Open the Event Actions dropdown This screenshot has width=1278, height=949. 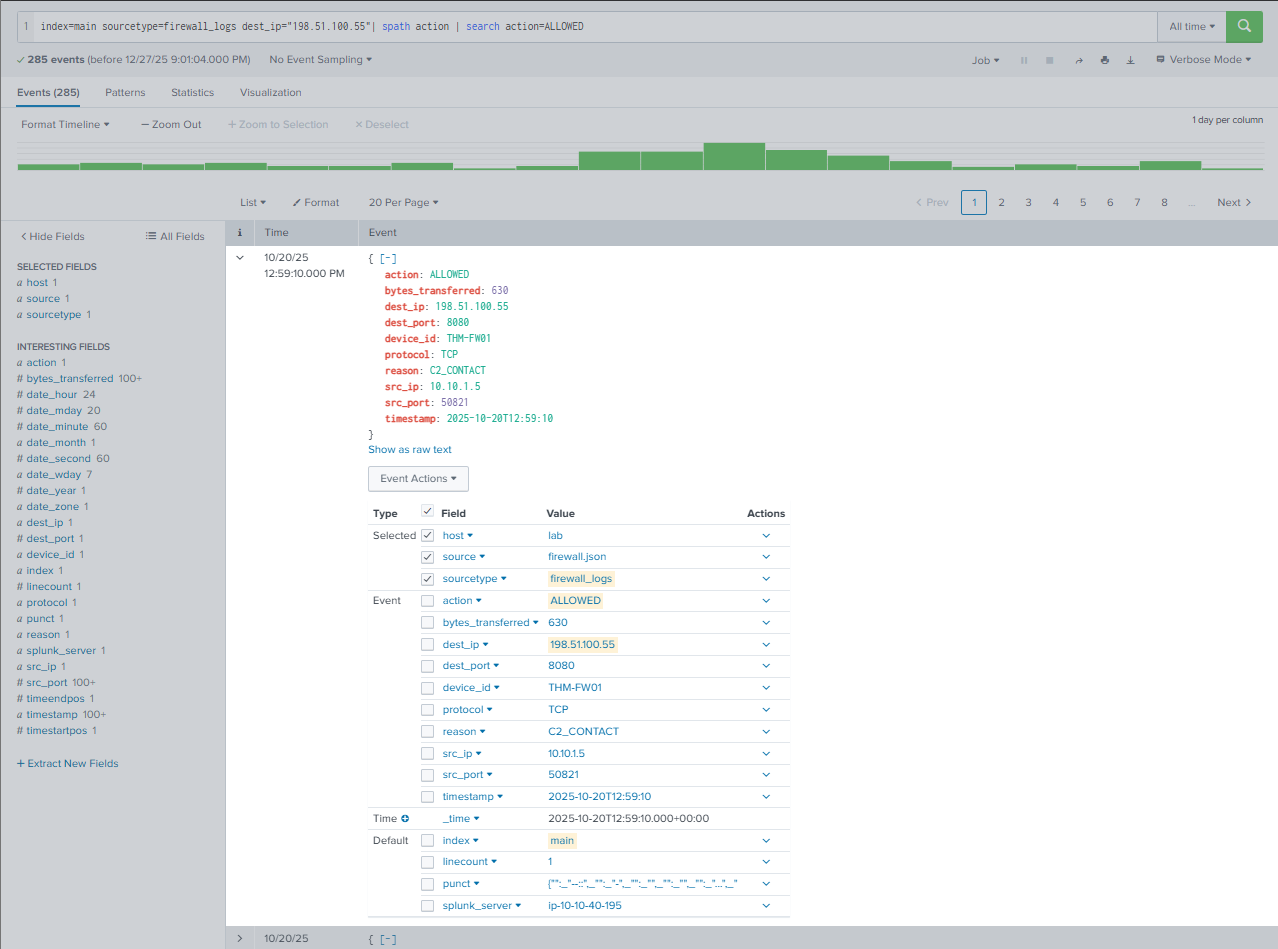pyautogui.click(x=418, y=479)
